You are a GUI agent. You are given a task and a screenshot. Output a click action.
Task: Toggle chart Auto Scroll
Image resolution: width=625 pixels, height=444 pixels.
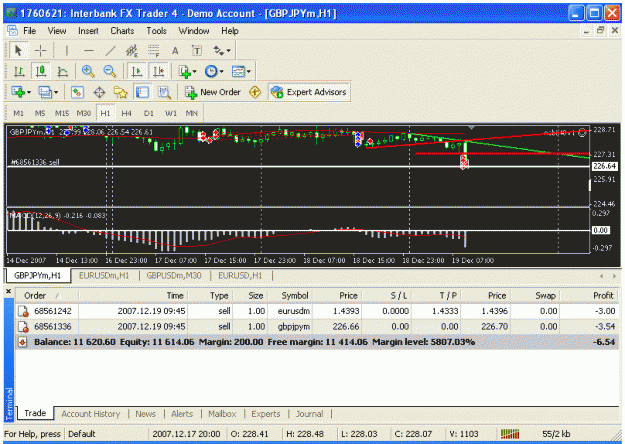(137, 71)
